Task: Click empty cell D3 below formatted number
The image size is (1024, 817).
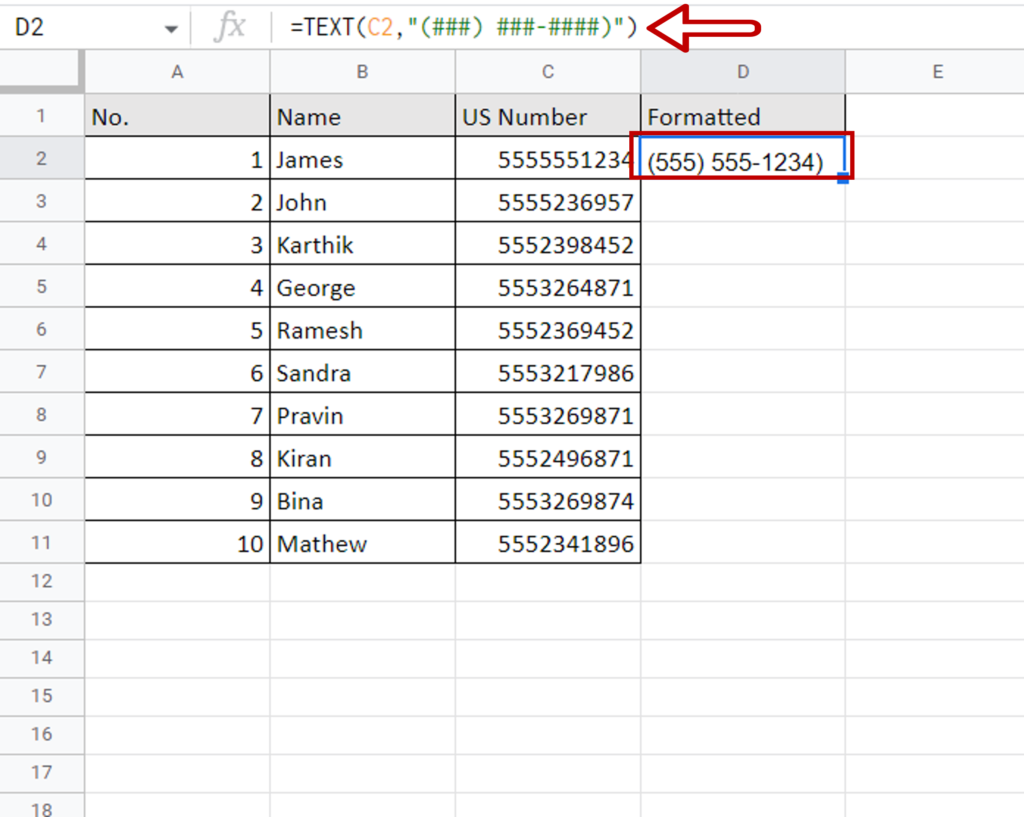Action: click(743, 201)
